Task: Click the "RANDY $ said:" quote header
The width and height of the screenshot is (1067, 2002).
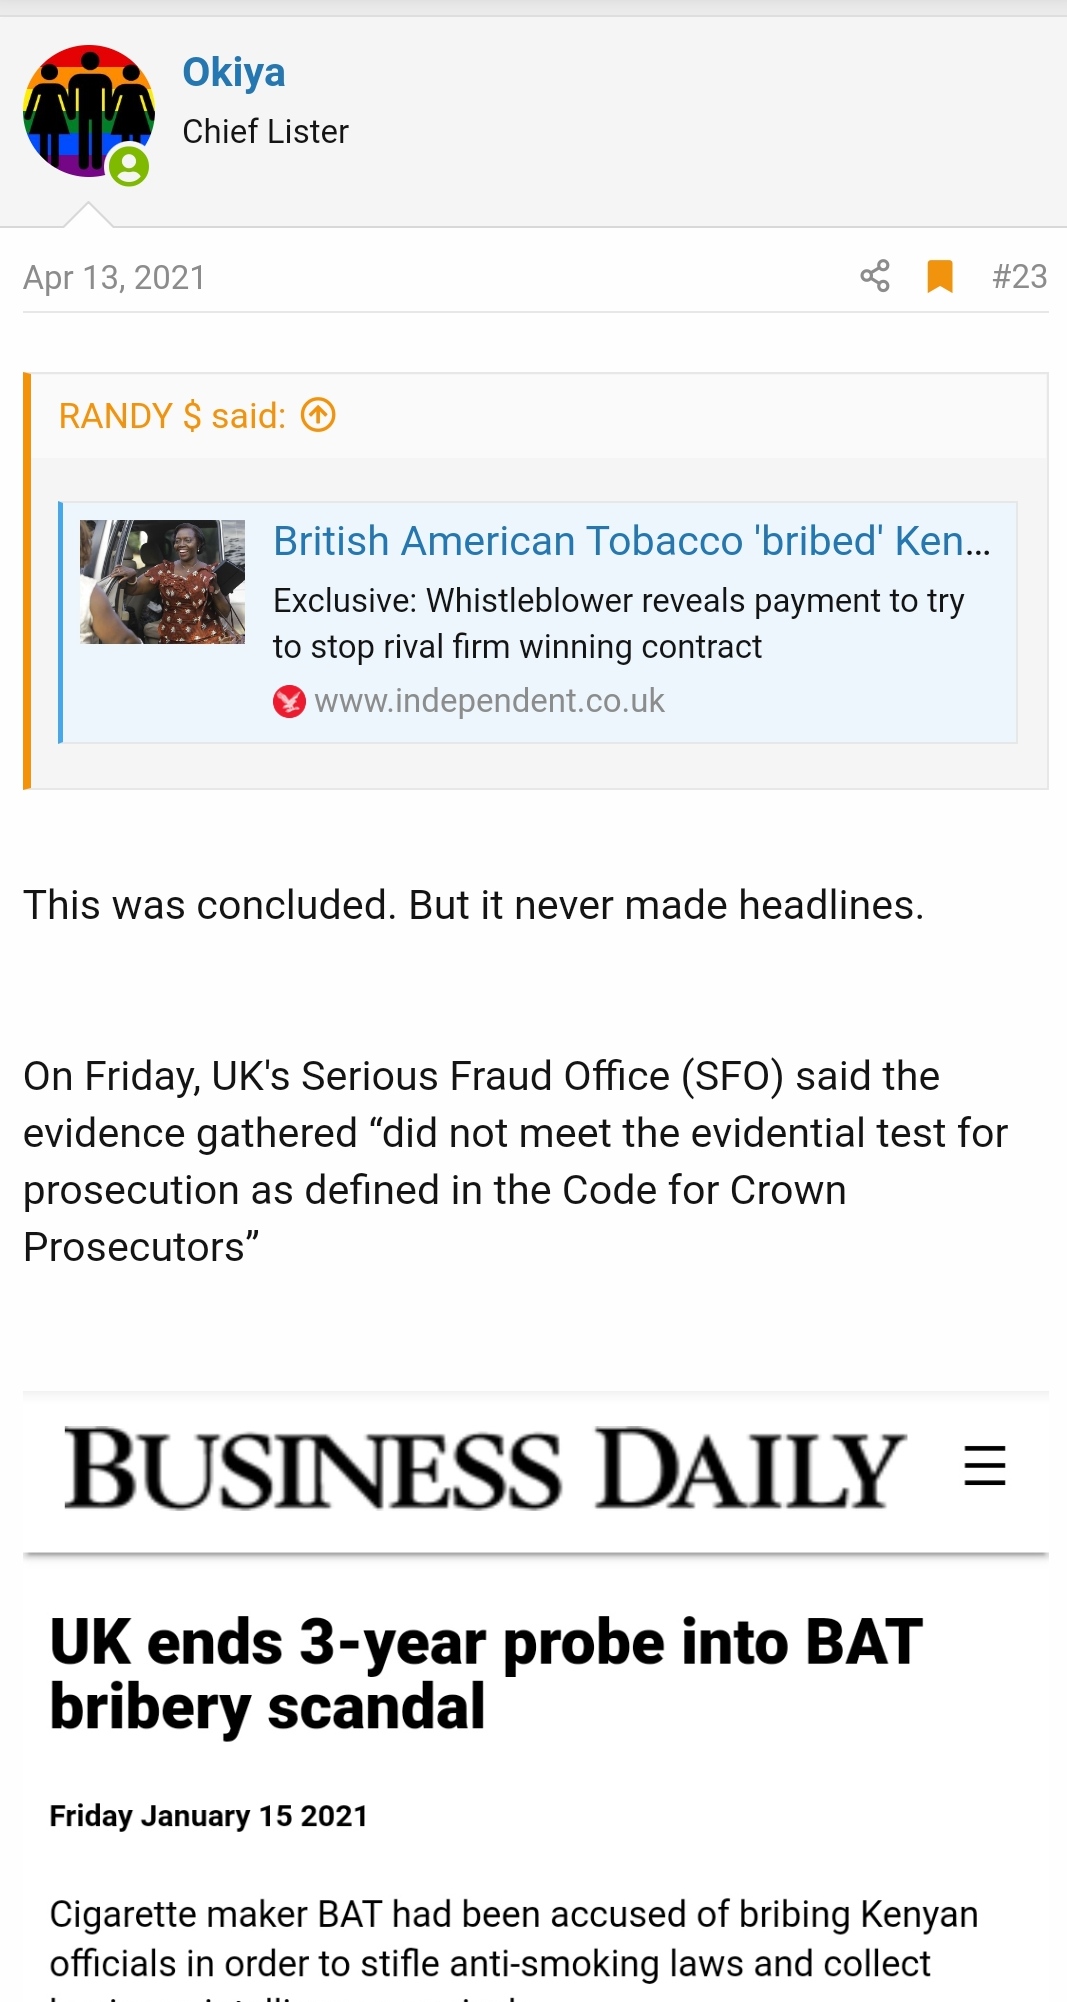Action: 172,416
